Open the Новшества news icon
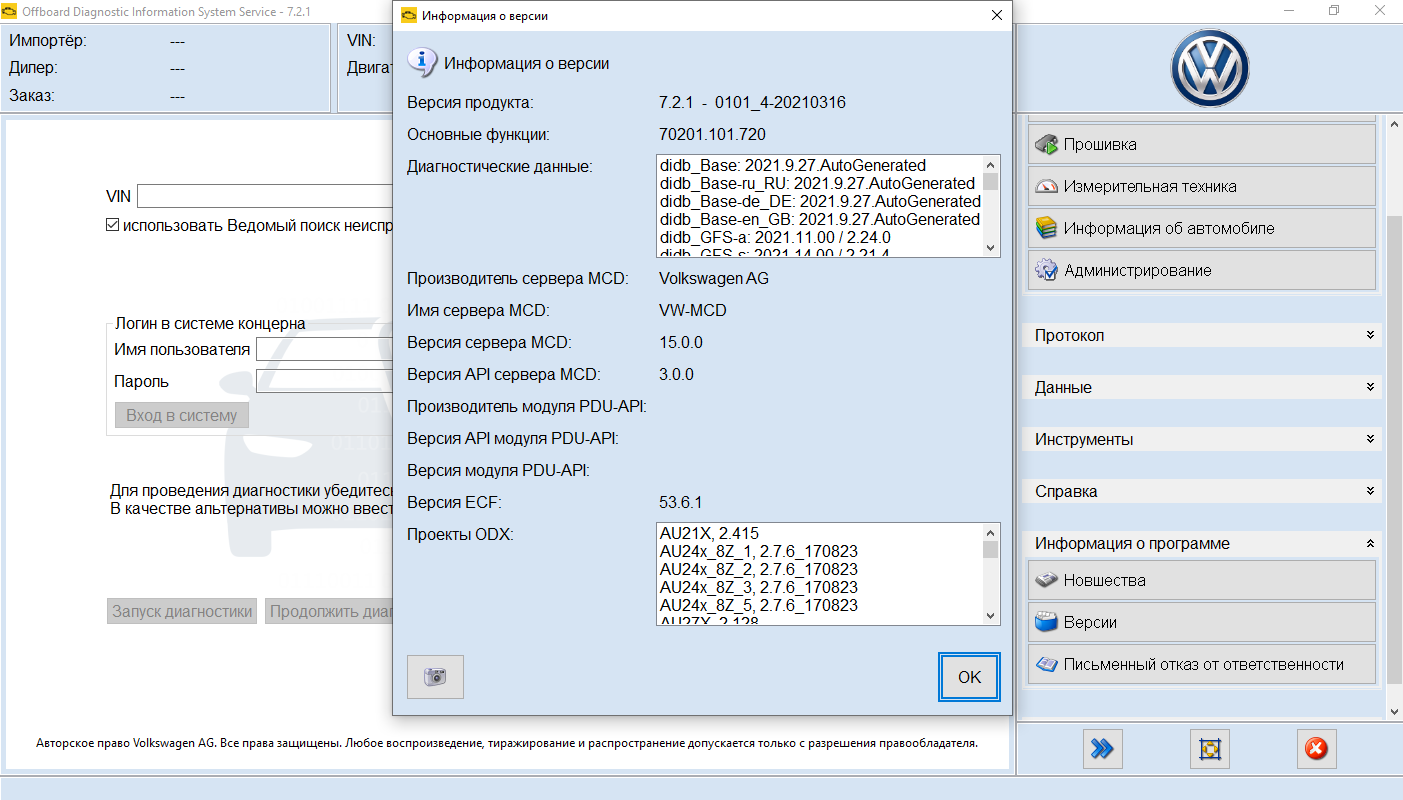1403x800 pixels. tap(1046, 580)
